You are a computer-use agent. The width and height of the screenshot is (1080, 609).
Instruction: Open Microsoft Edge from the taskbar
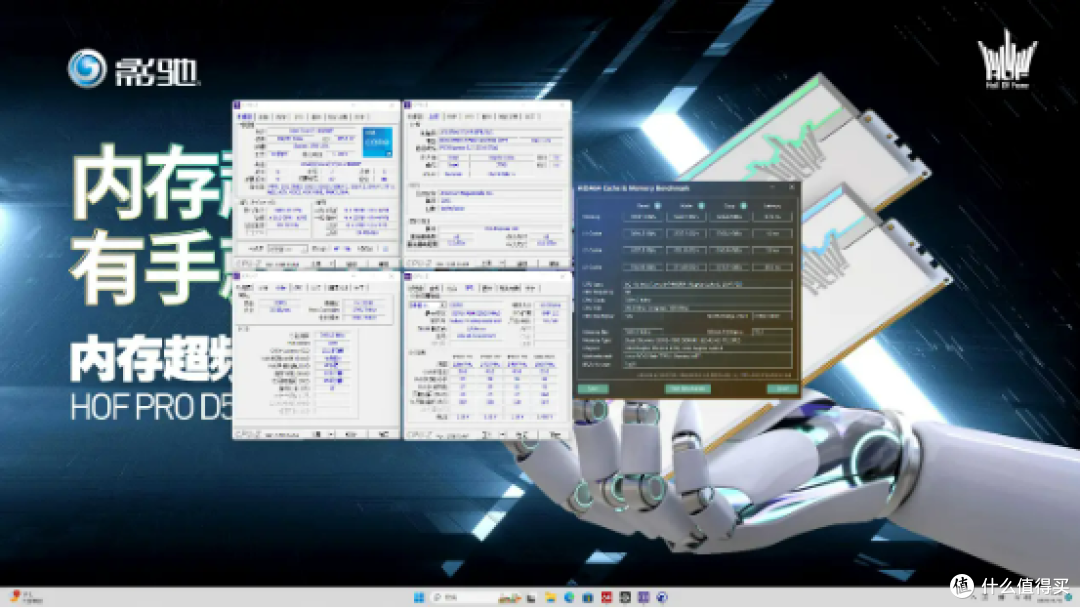(x=569, y=597)
